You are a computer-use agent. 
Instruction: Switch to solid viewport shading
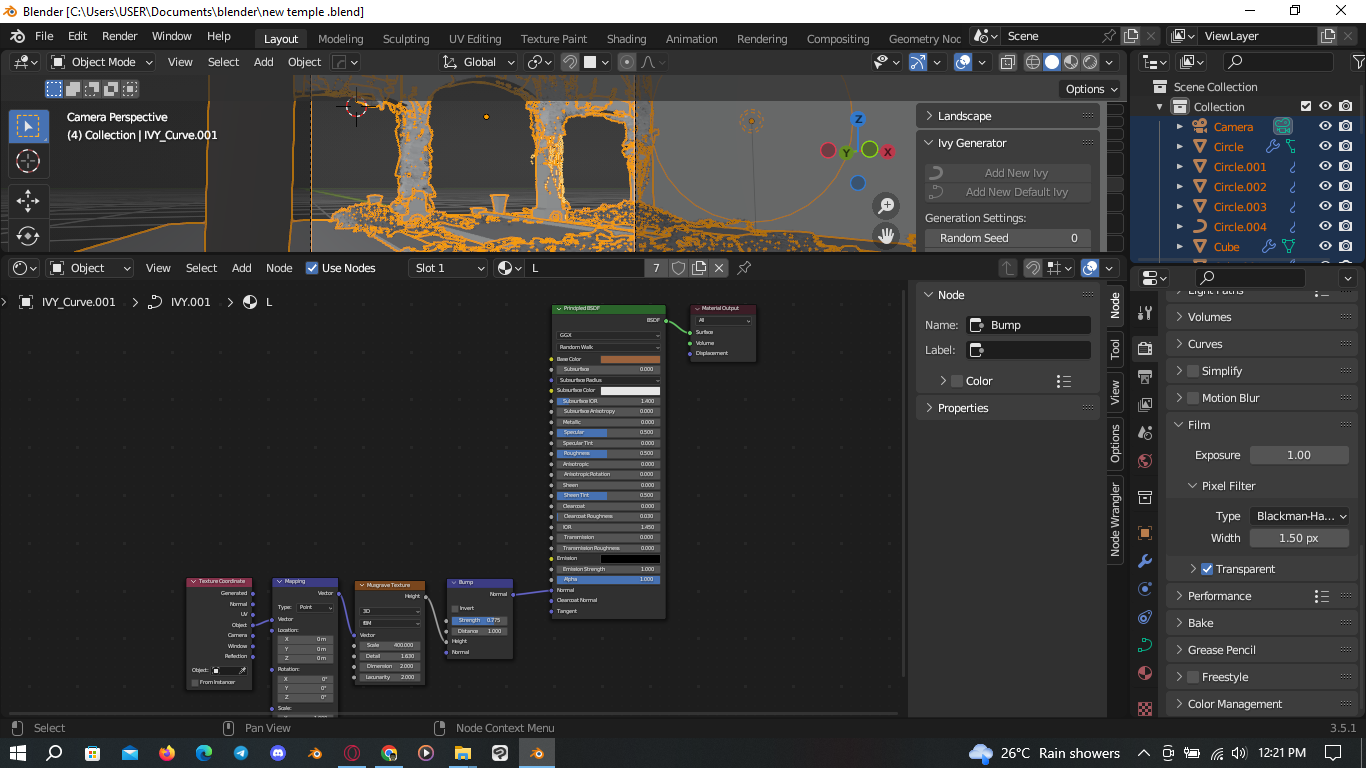[1052, 62]
